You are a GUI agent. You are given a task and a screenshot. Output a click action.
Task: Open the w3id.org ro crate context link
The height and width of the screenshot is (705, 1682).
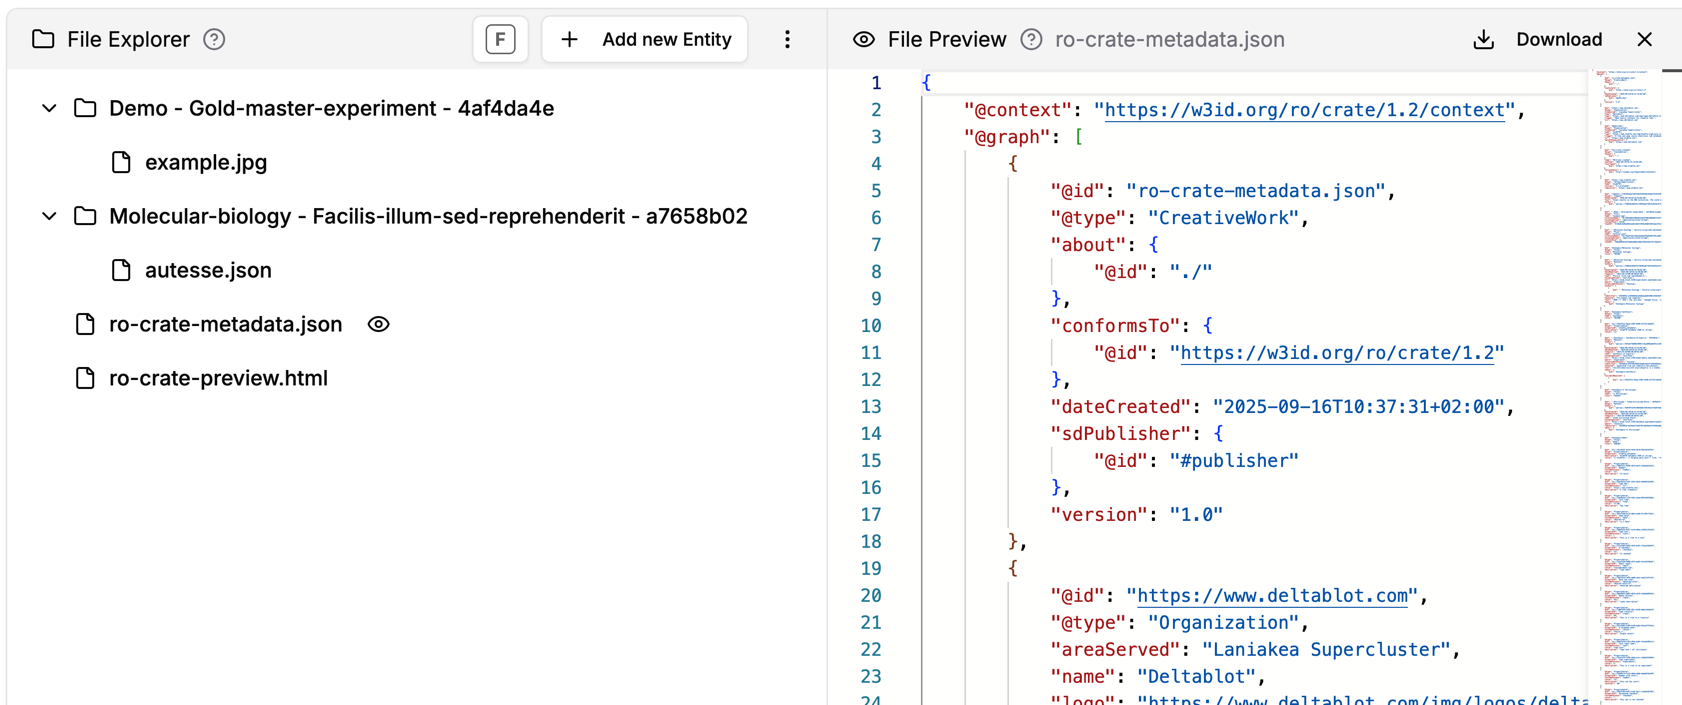click(x=1304, y=110)
